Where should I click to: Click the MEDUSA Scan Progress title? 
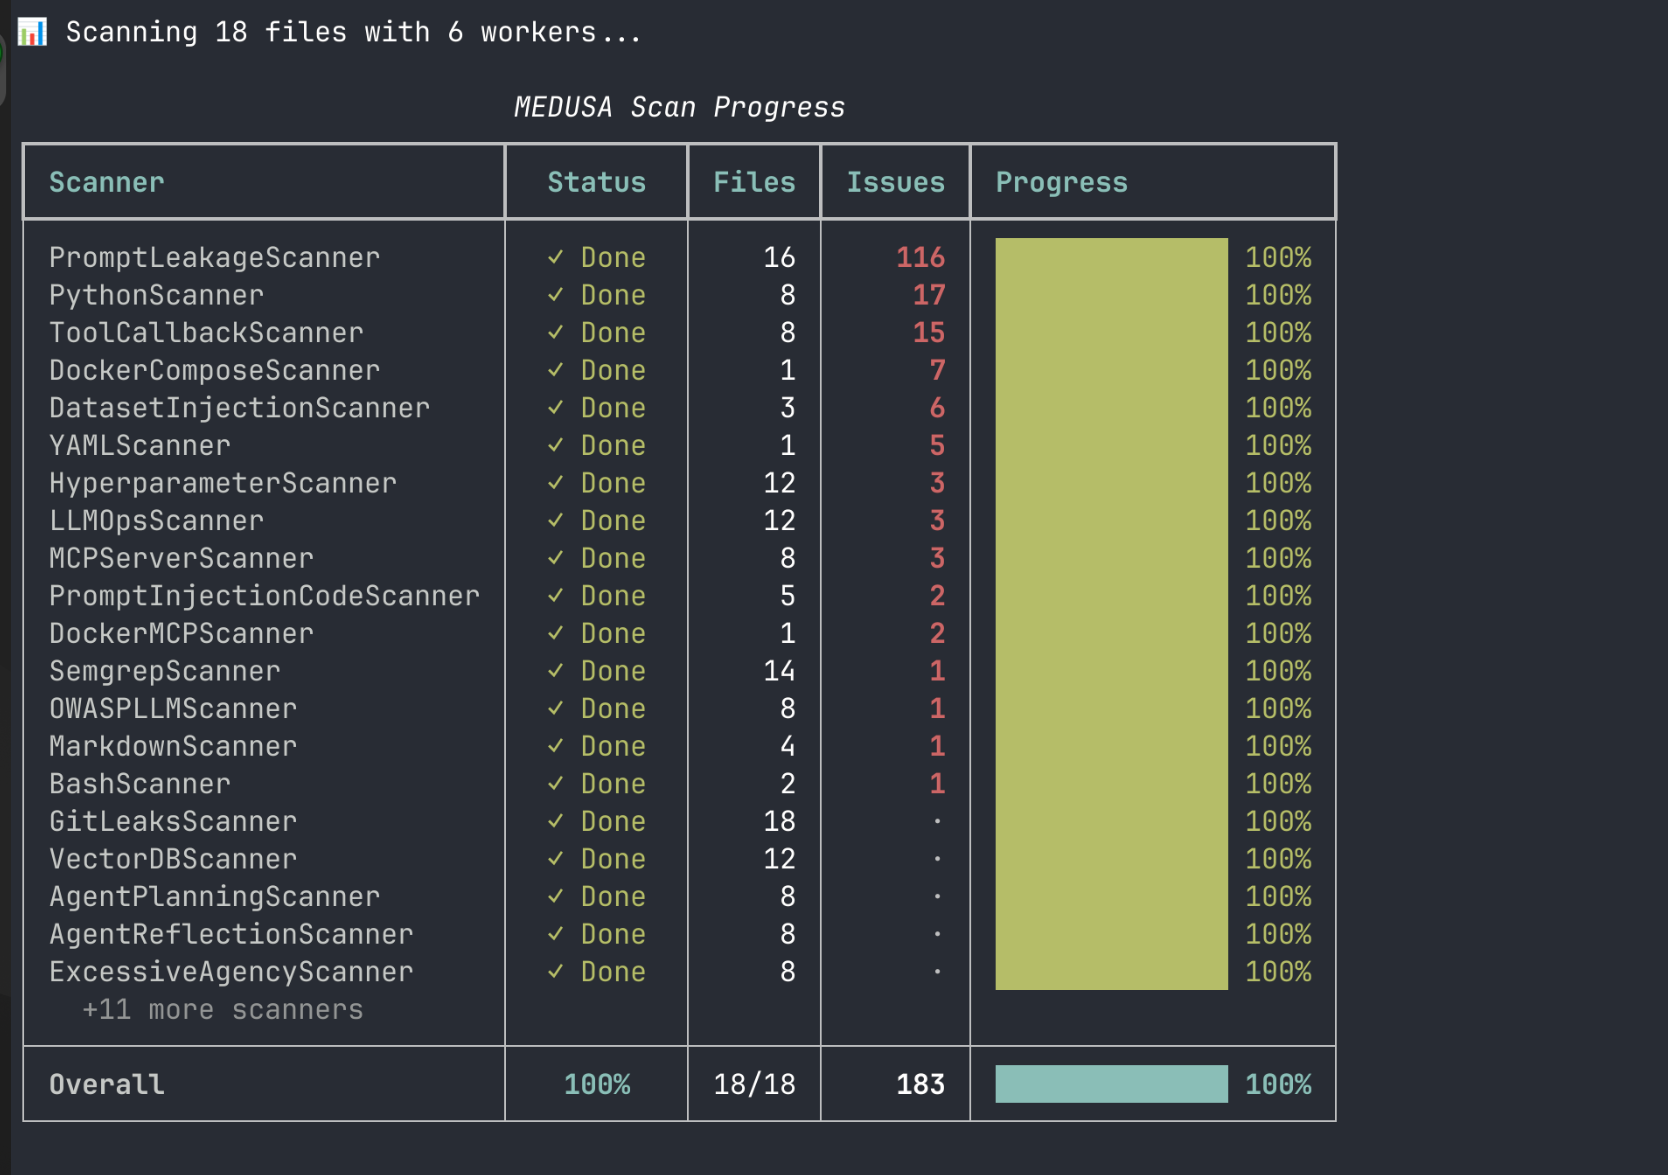pos(679,107)
